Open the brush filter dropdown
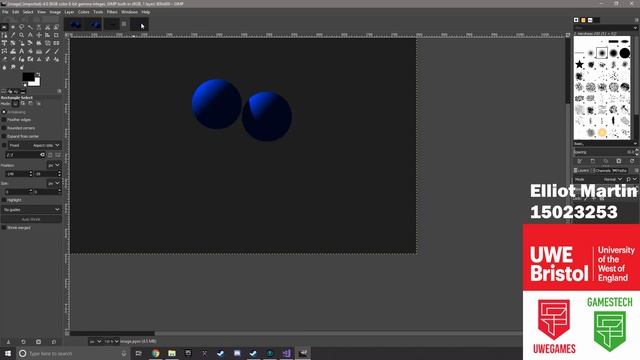This screenshot has width=640, height=360. coord(606,28)
